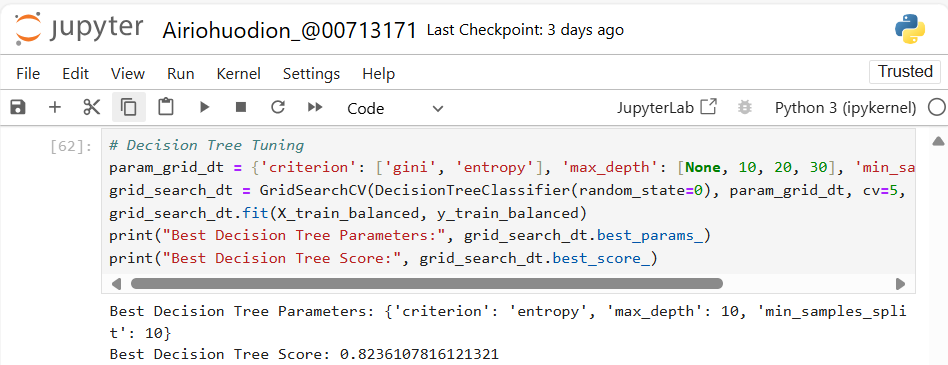Click the Last Checkpoint text
This screenshot has width=948, height=365.
(525, 30)
